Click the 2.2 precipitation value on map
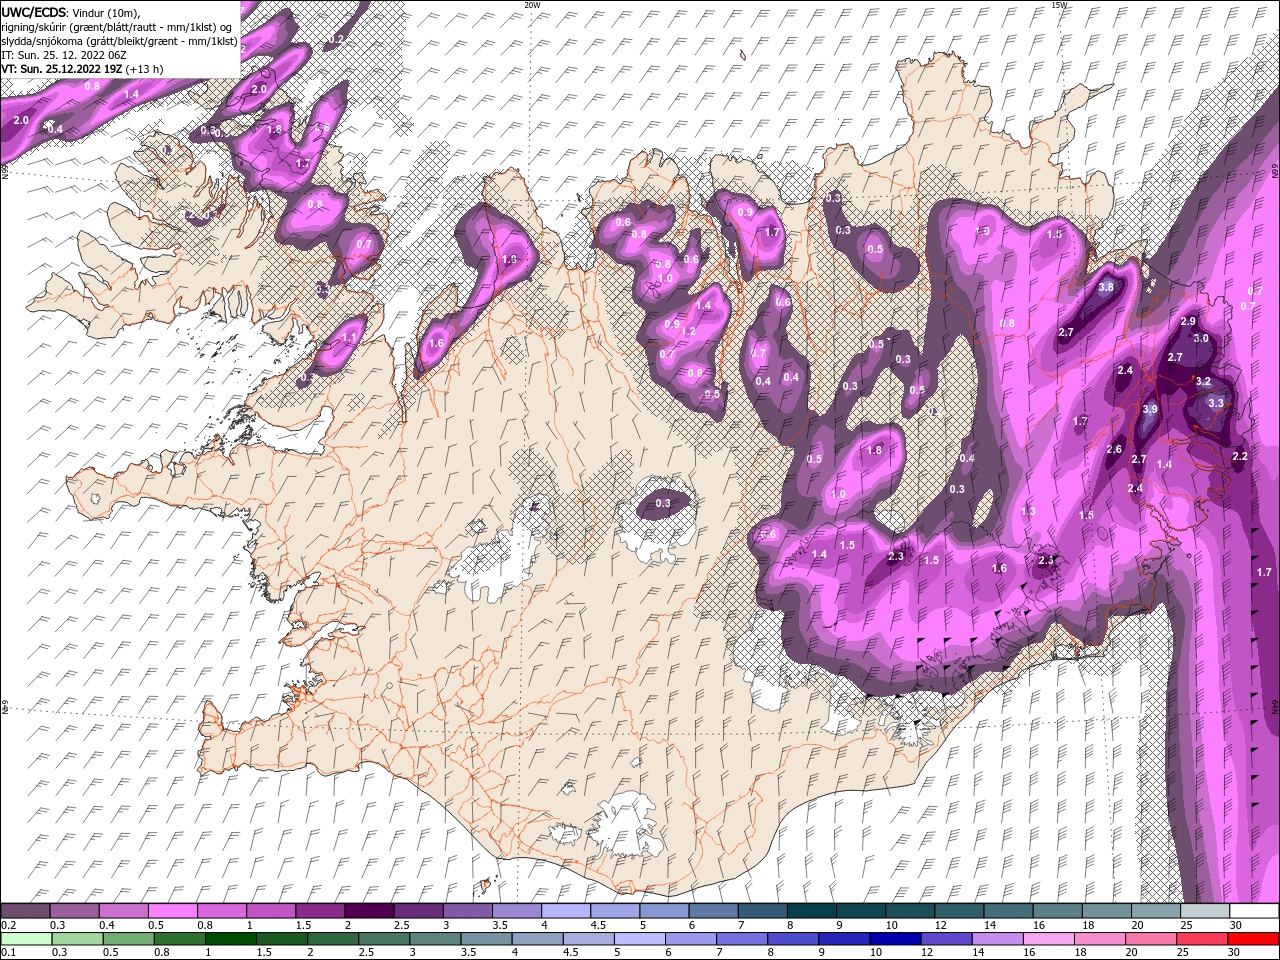Viewport: 1280px width, 960px height. coord(1240,455)
